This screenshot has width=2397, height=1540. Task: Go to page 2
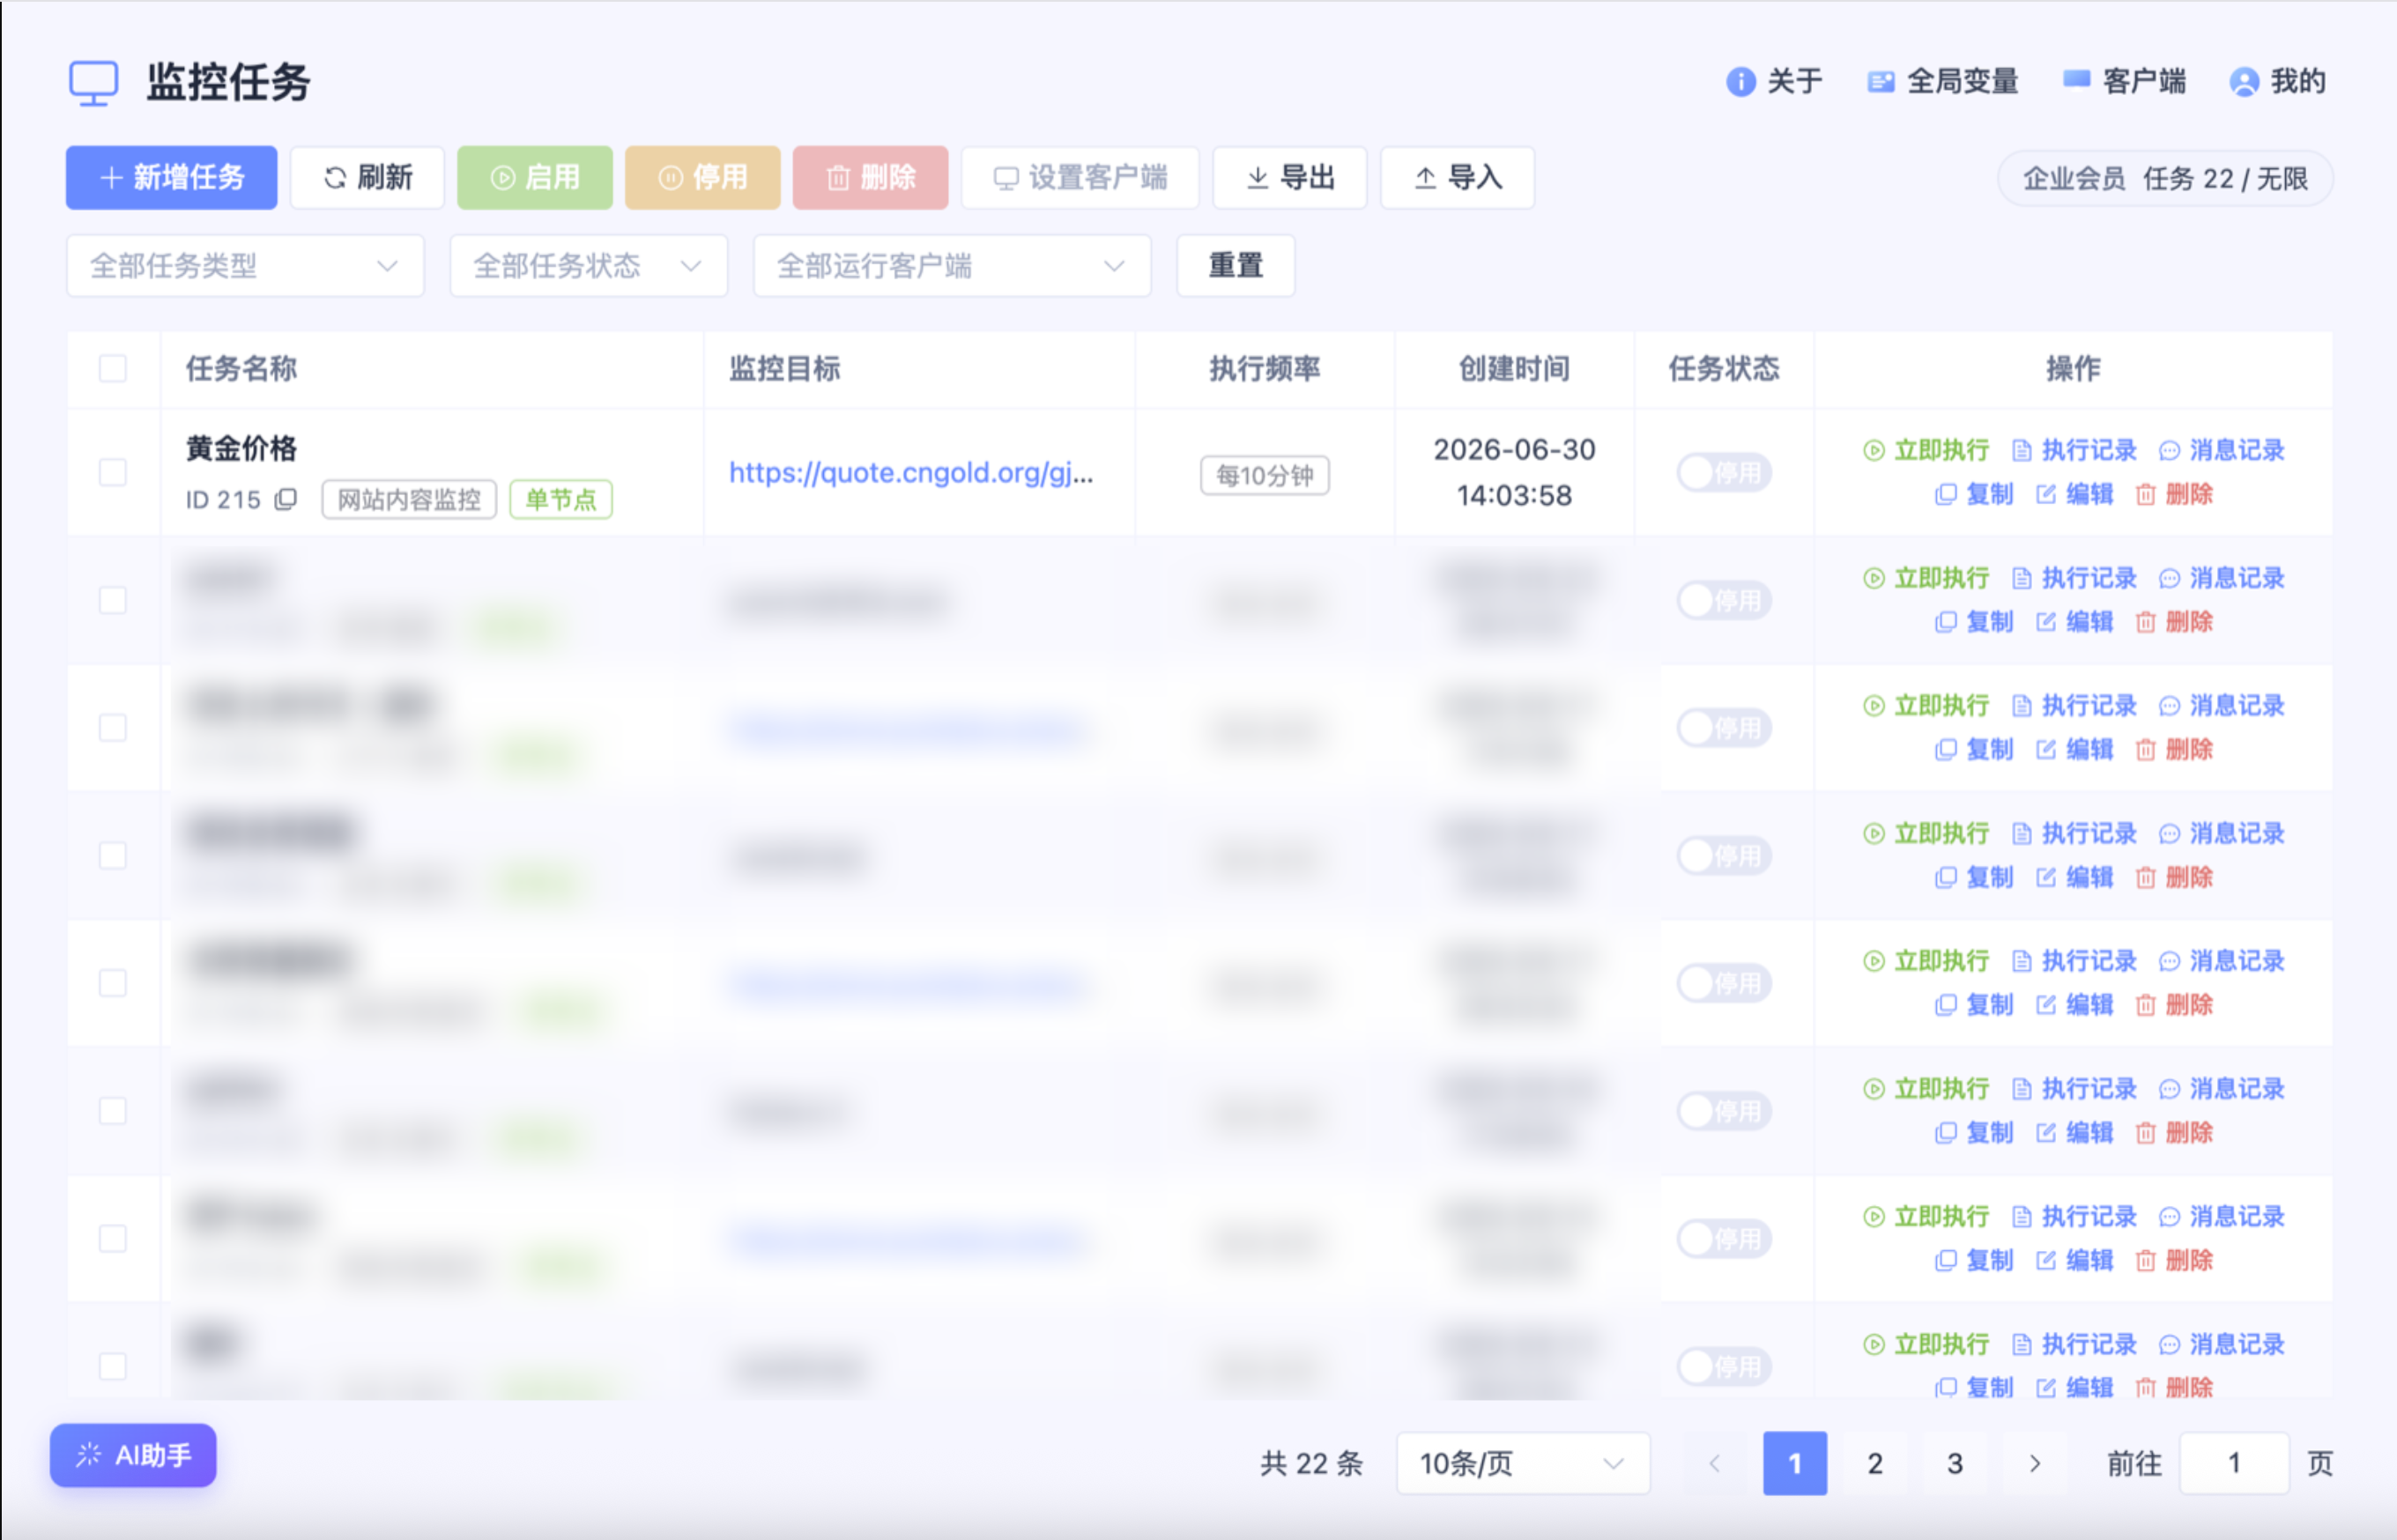tap(1875, 1464)
